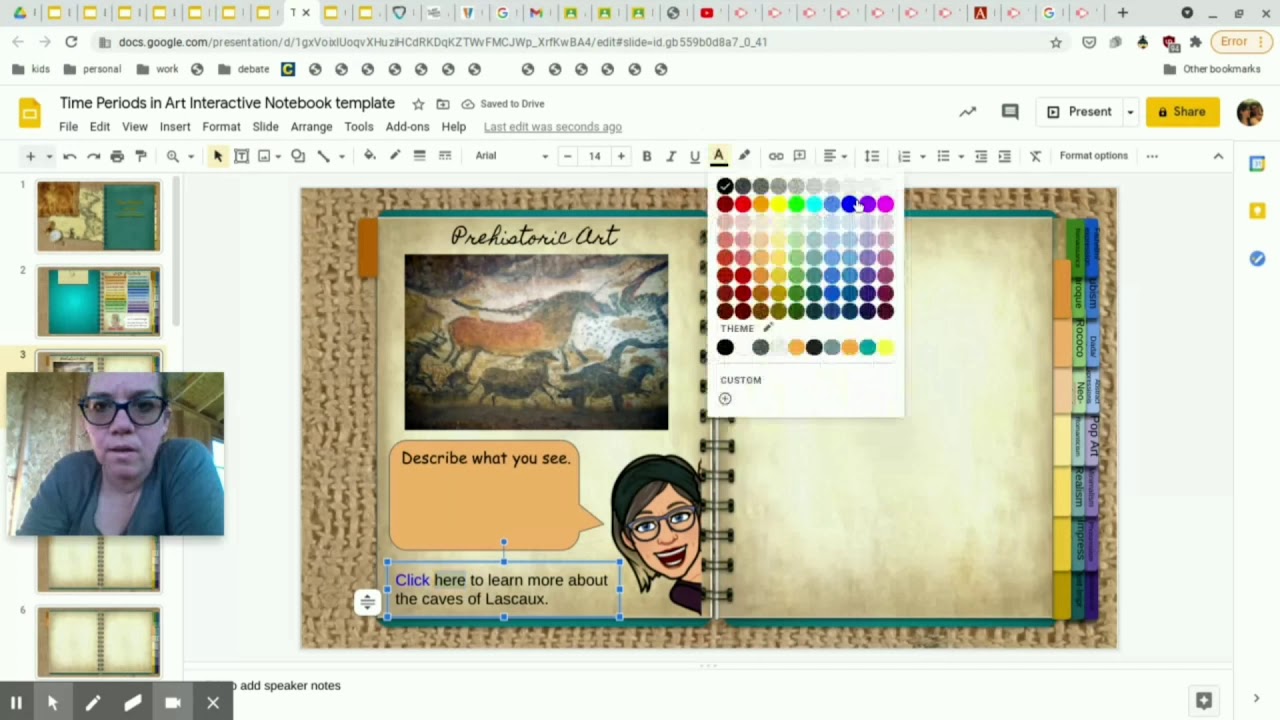Viewport: 1280px width, 720px height.
Task: Decrease font size with minus button
Action: (x=567, y=156)
